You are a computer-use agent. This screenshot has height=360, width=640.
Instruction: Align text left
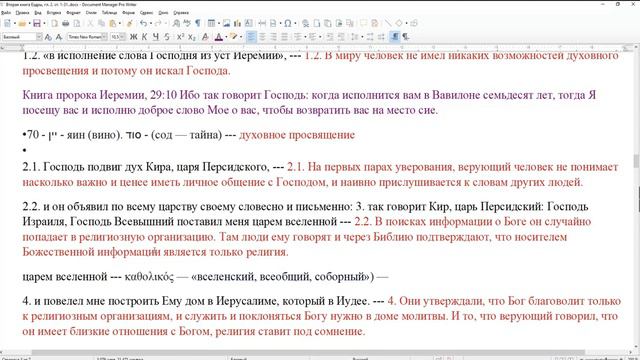pyautogui.click(x=251, y=37)
